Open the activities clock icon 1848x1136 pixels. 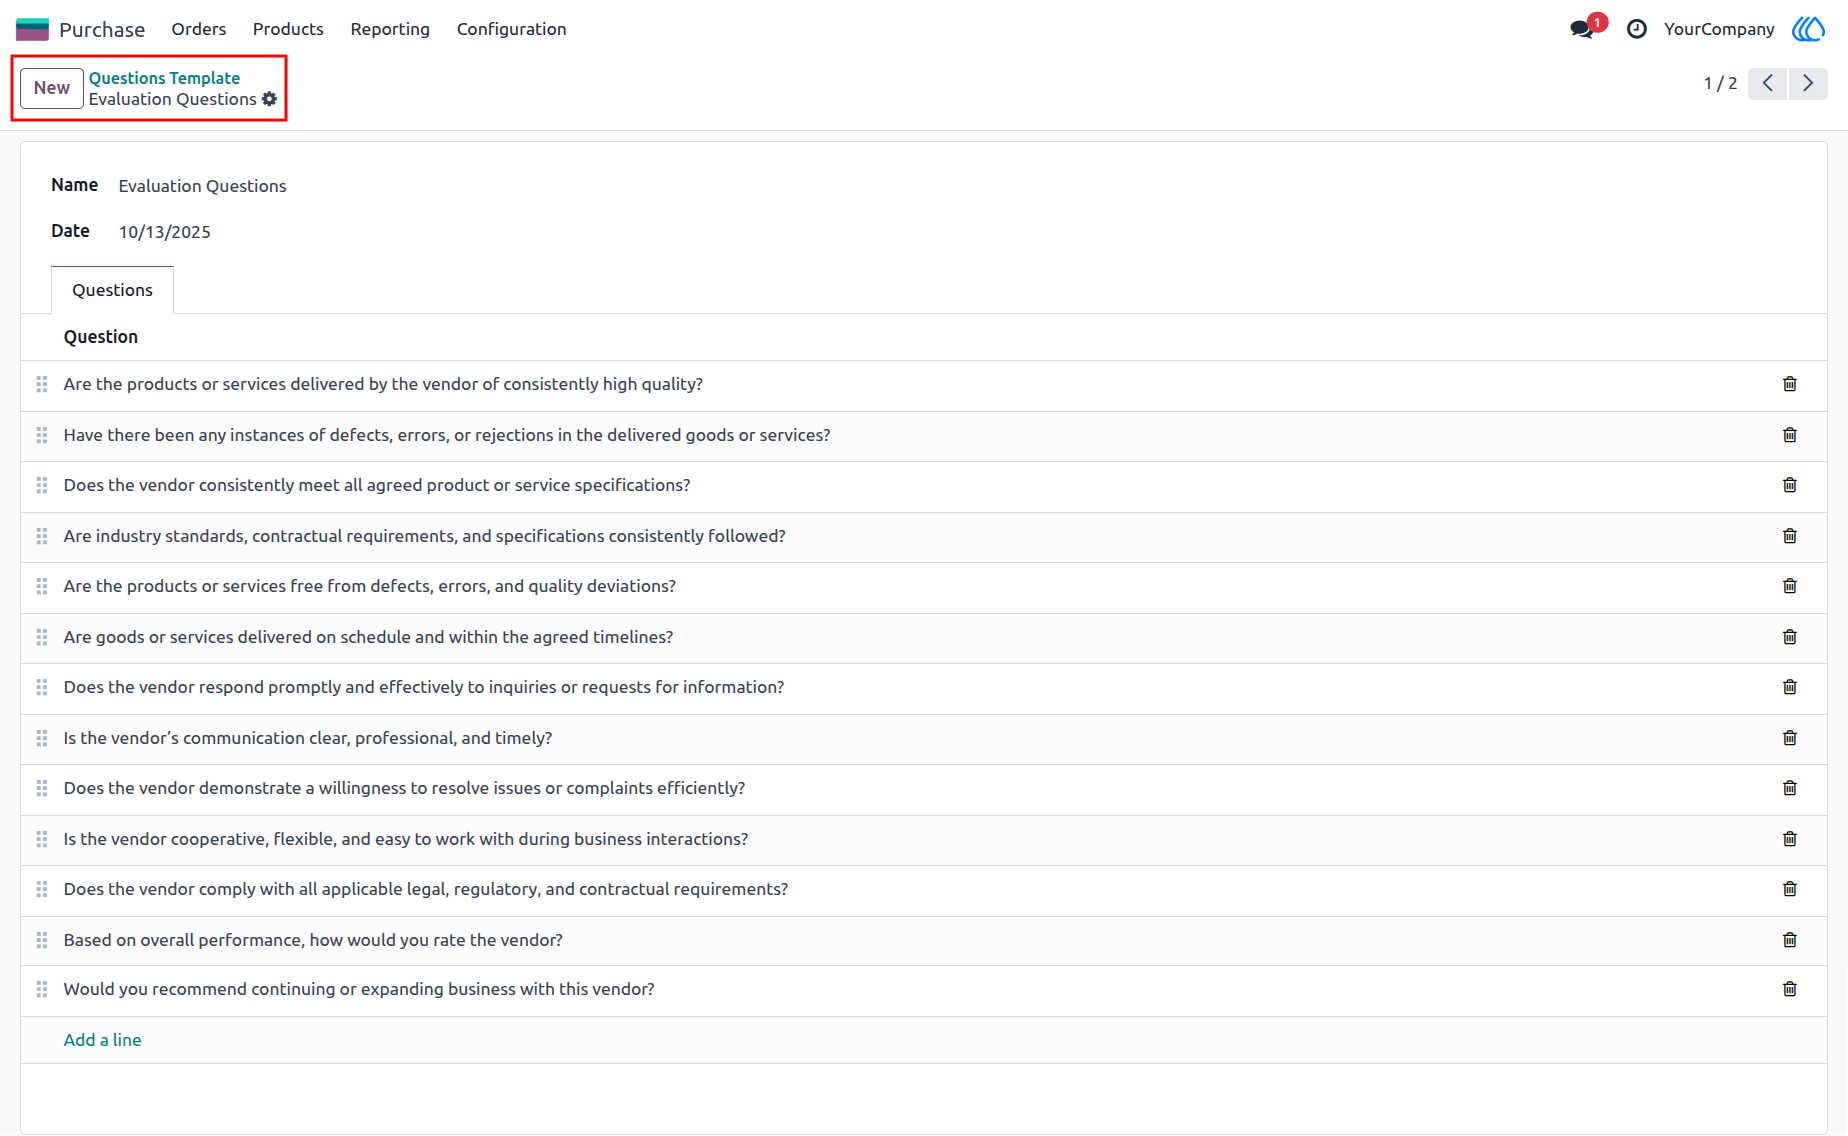[1637, 29]
